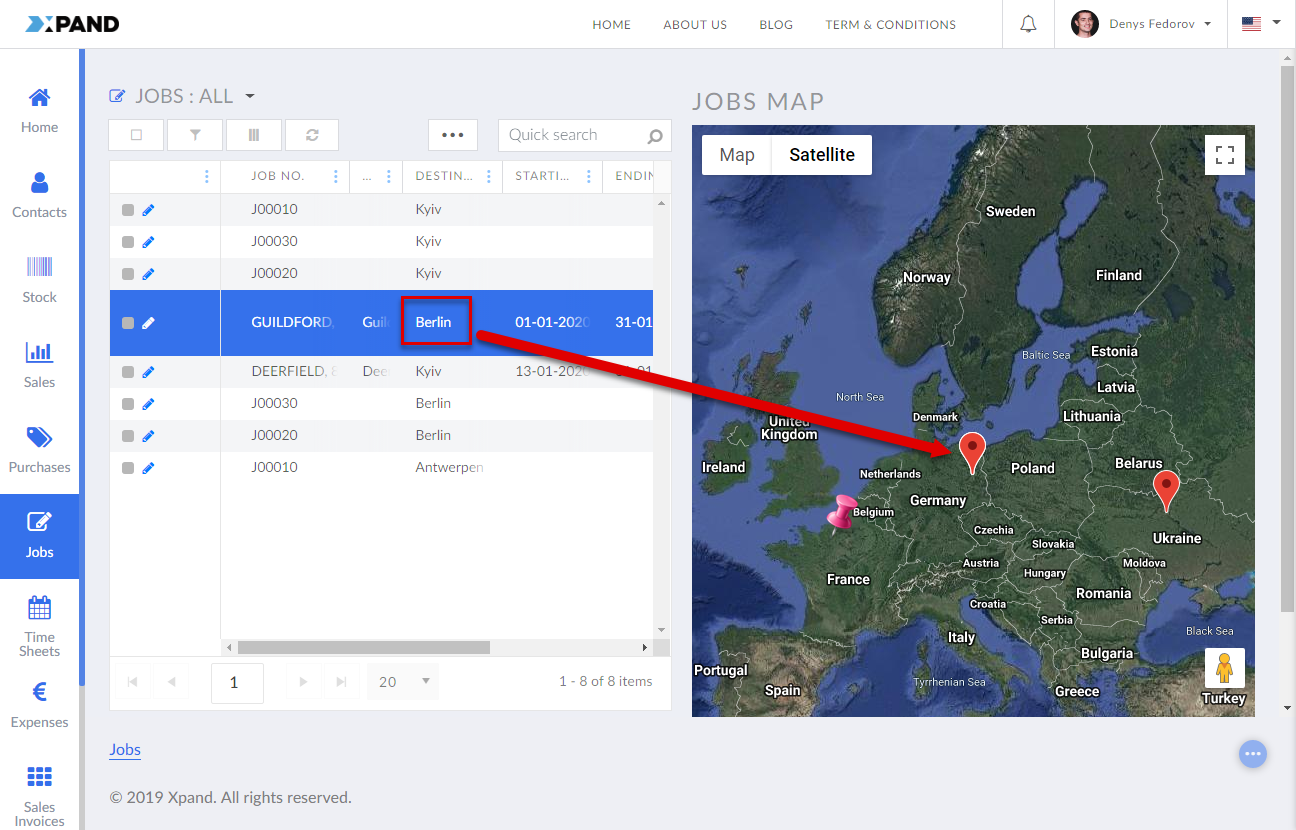The image size is (1296, 830).
Task: Check the box on the DEERFIELD job row
Action: pos(128,372)
